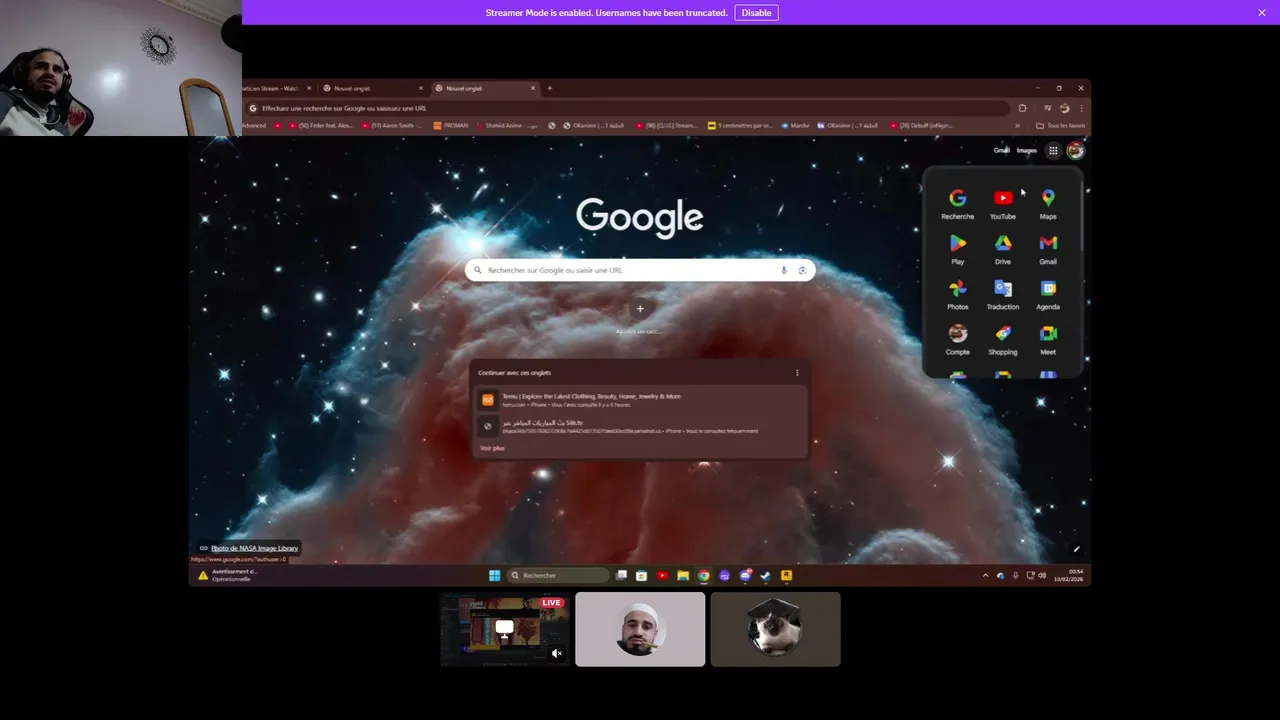Image resolution: width=1280 pixels, height=720 pixels.
Task: Open Traduction from the Google apps panel
Action: coord(1002,294)
